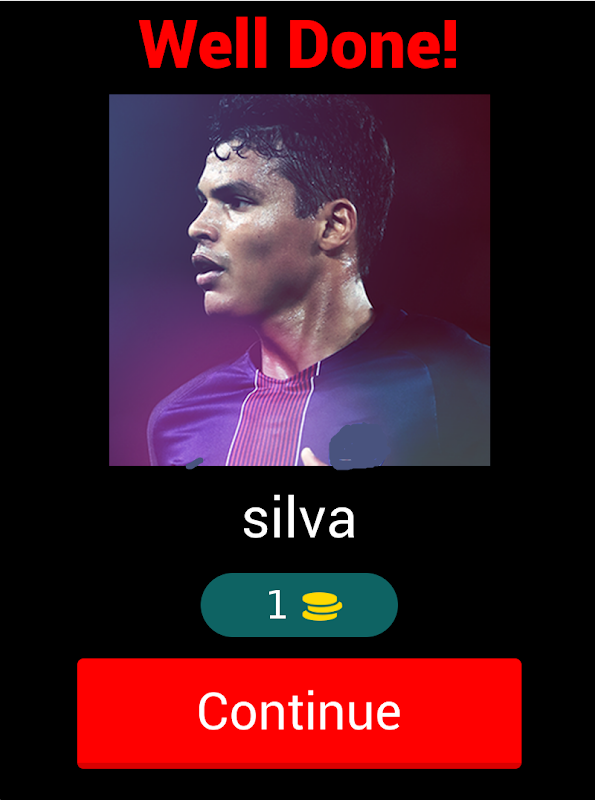Select the number 1 beside the coins
The width and height of the screenshot is (595, 800).
[x=277, y=606]
